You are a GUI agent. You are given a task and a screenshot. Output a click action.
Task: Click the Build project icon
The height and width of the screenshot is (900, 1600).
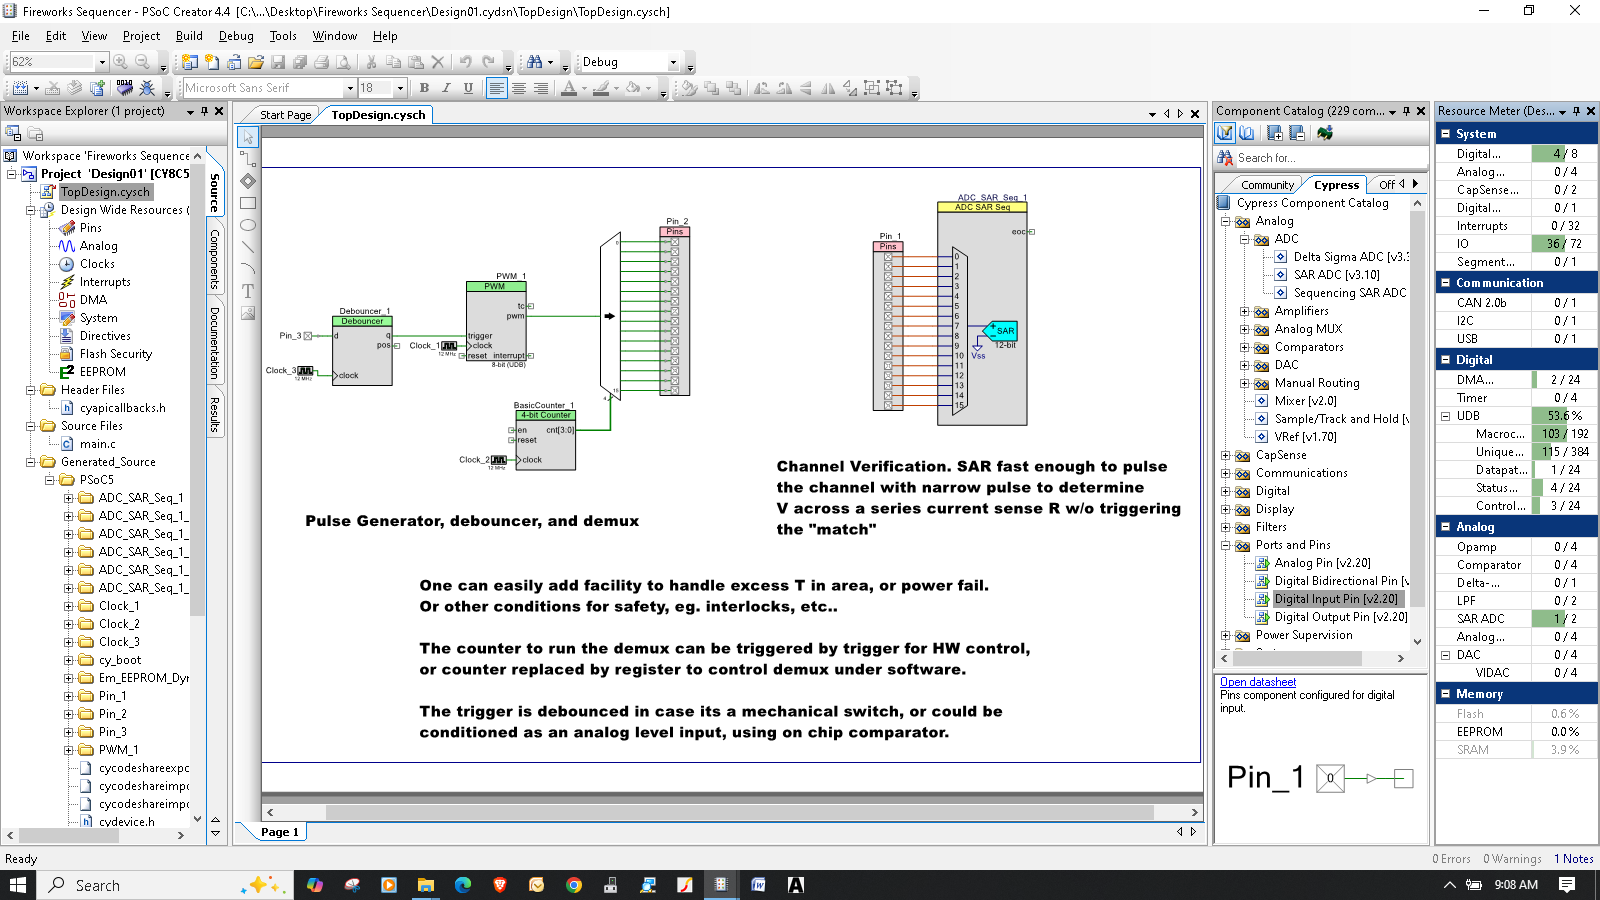coord(19,88)
